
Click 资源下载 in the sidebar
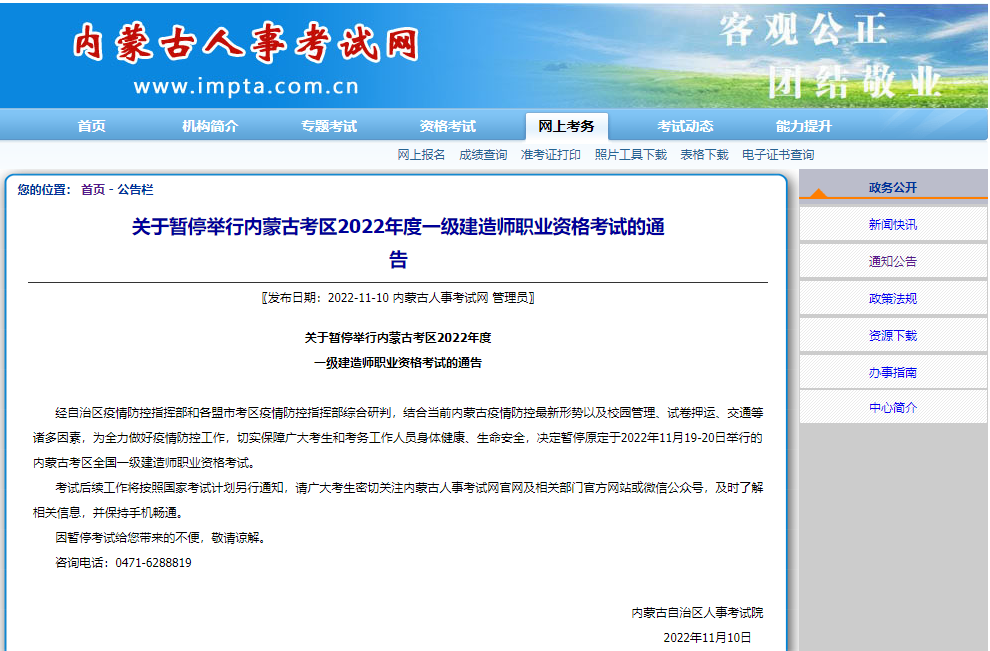coord(892,336)
